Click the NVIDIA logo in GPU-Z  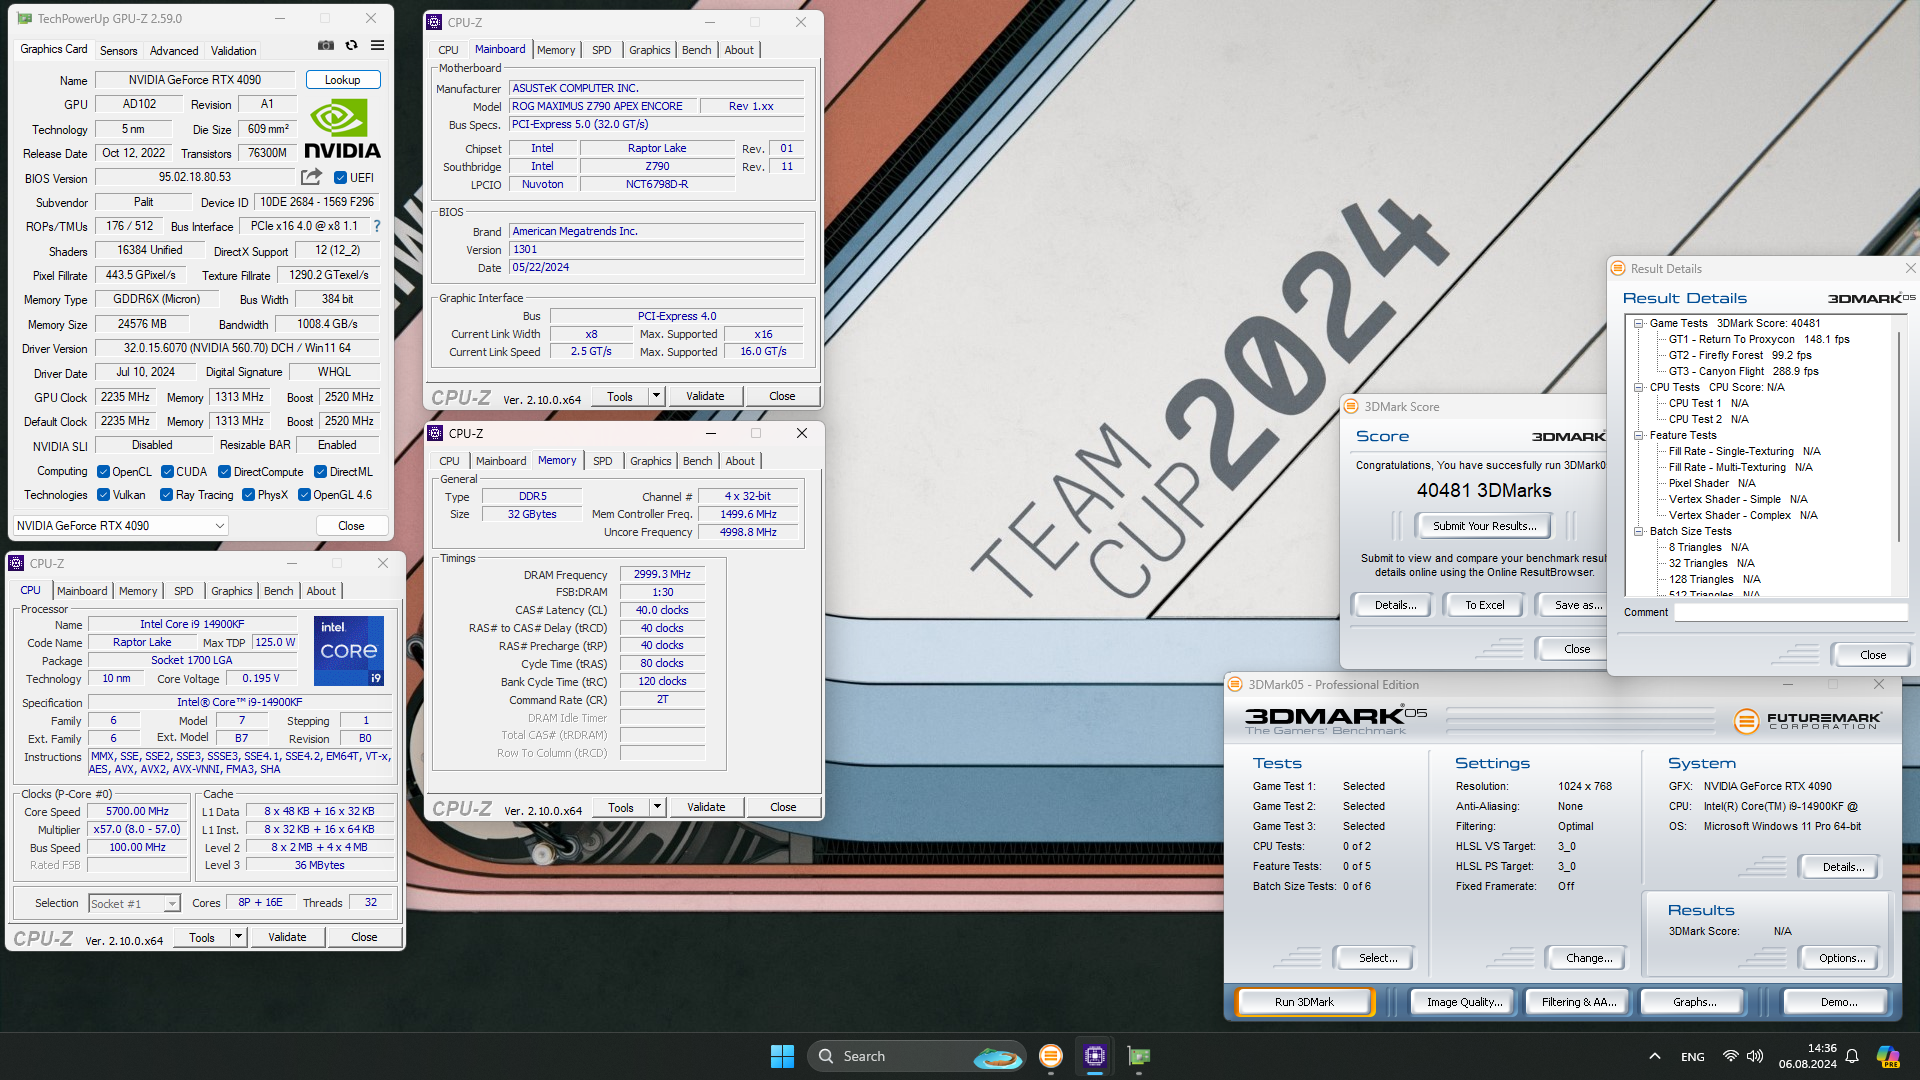342,129
